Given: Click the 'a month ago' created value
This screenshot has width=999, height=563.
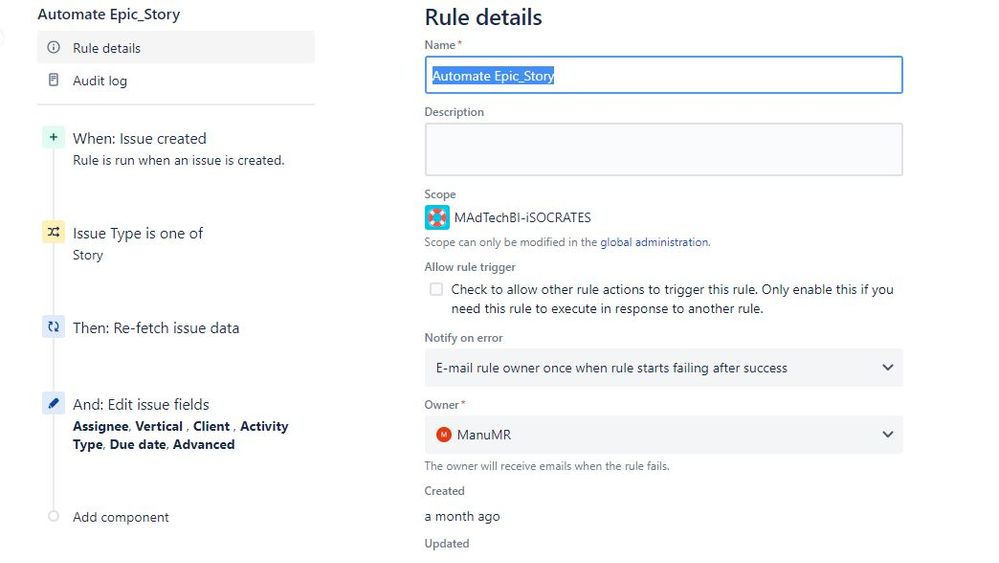Looking at the screenshot, I should pos(462,517).
